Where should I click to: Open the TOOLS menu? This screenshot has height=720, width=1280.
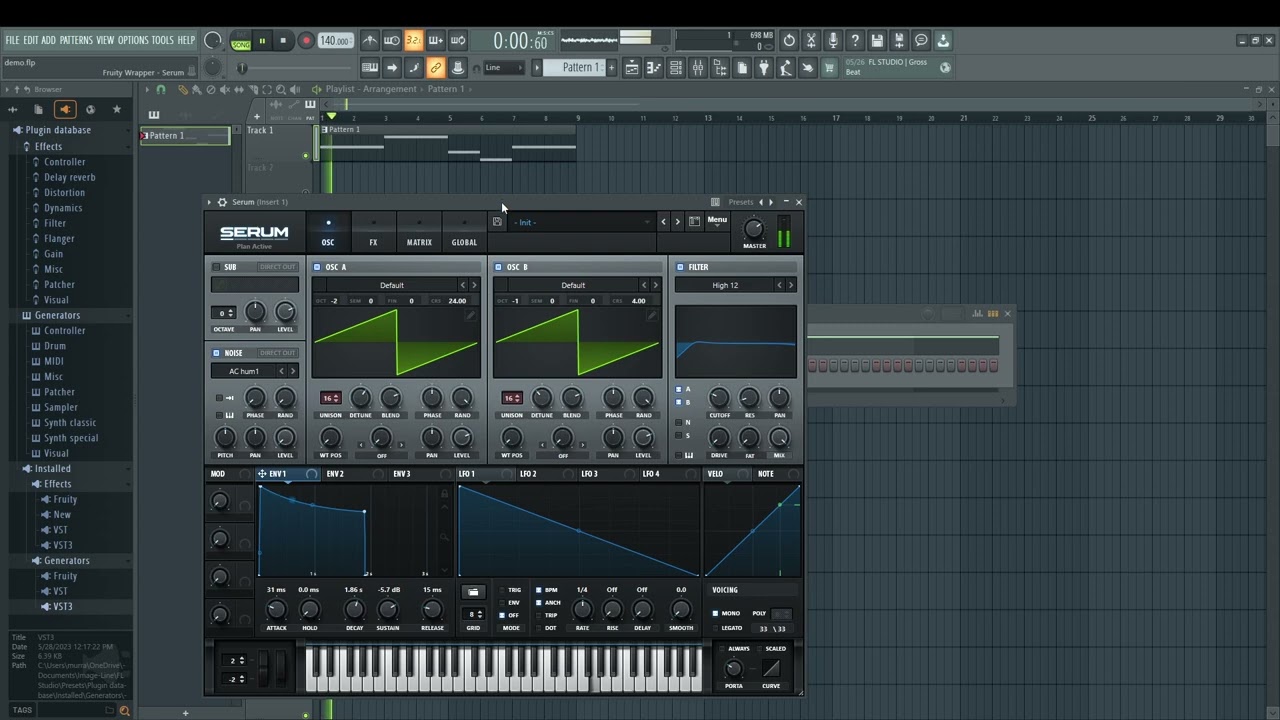[x=163, y=41]
